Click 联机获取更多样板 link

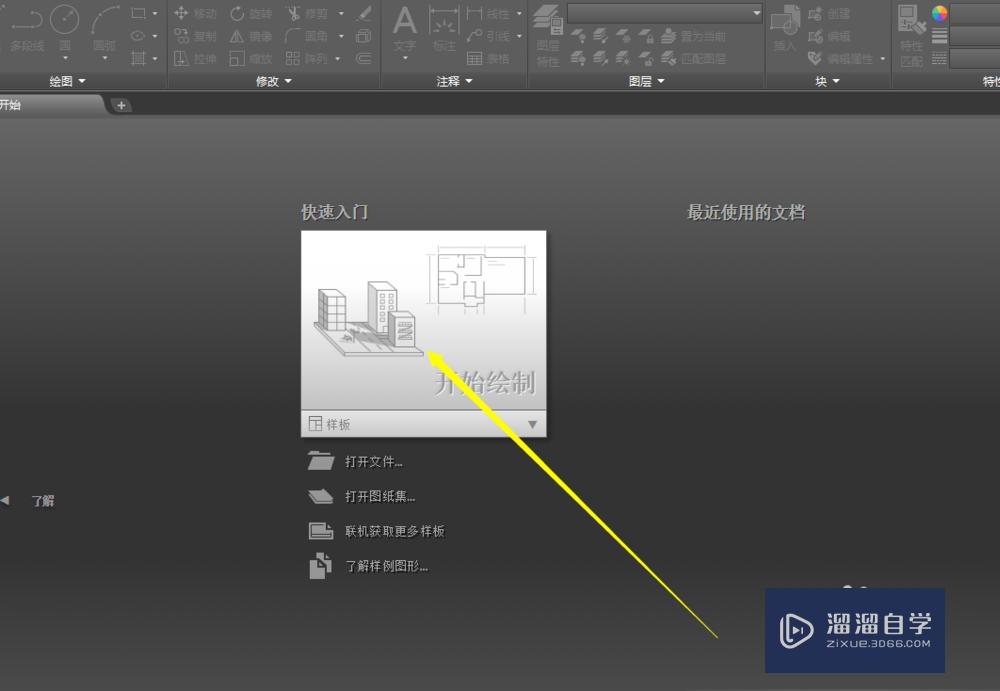point(394,531)
